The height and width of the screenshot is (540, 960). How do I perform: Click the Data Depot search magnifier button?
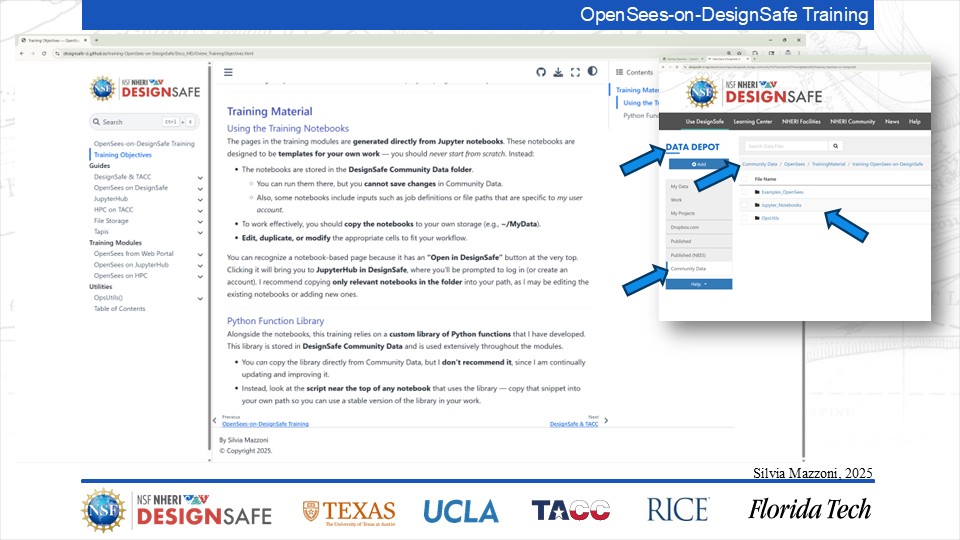[836, 146]
